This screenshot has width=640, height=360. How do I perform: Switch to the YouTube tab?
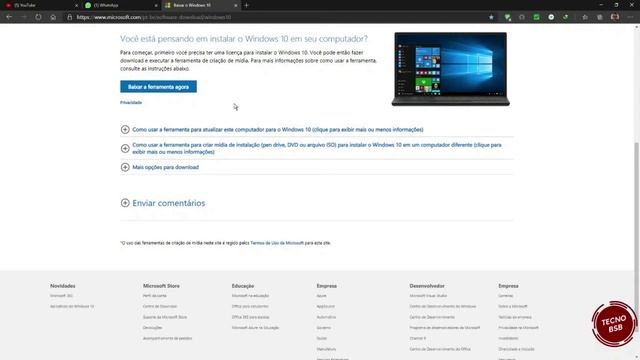(40, 5)
